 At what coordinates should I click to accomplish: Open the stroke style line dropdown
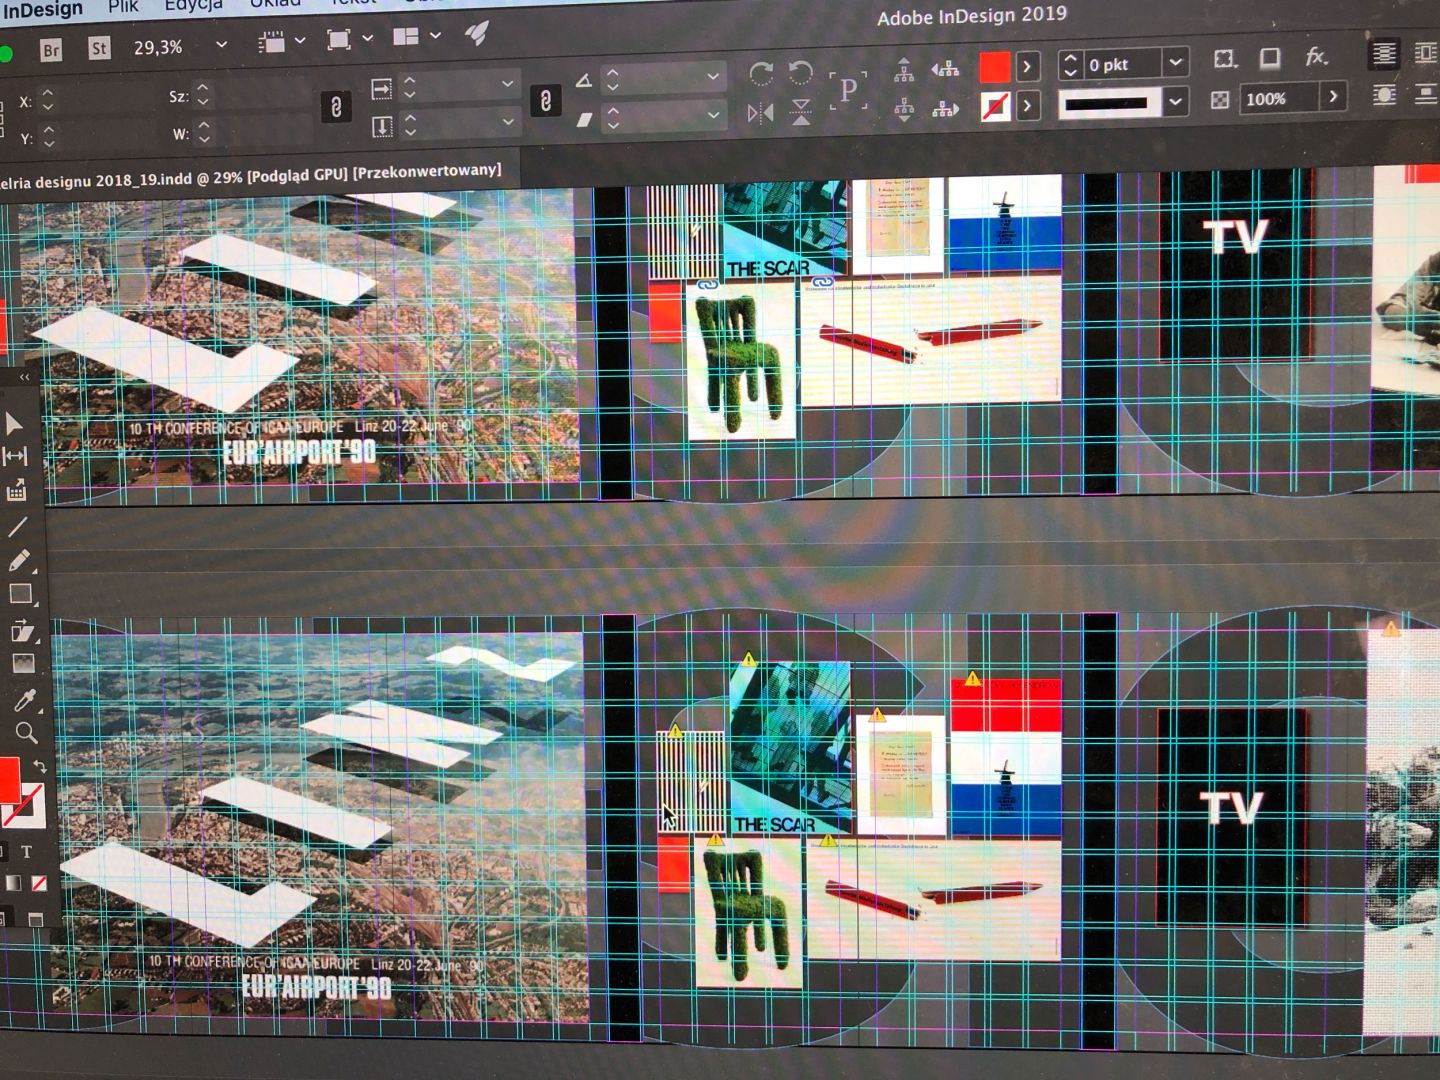(x=1176, y=101)
